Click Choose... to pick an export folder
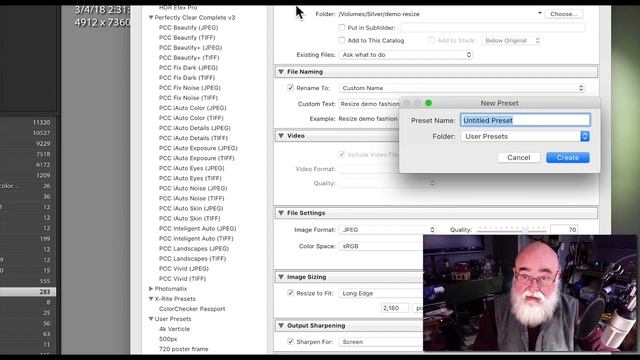The image size is (640, 360). pos(563,14)
